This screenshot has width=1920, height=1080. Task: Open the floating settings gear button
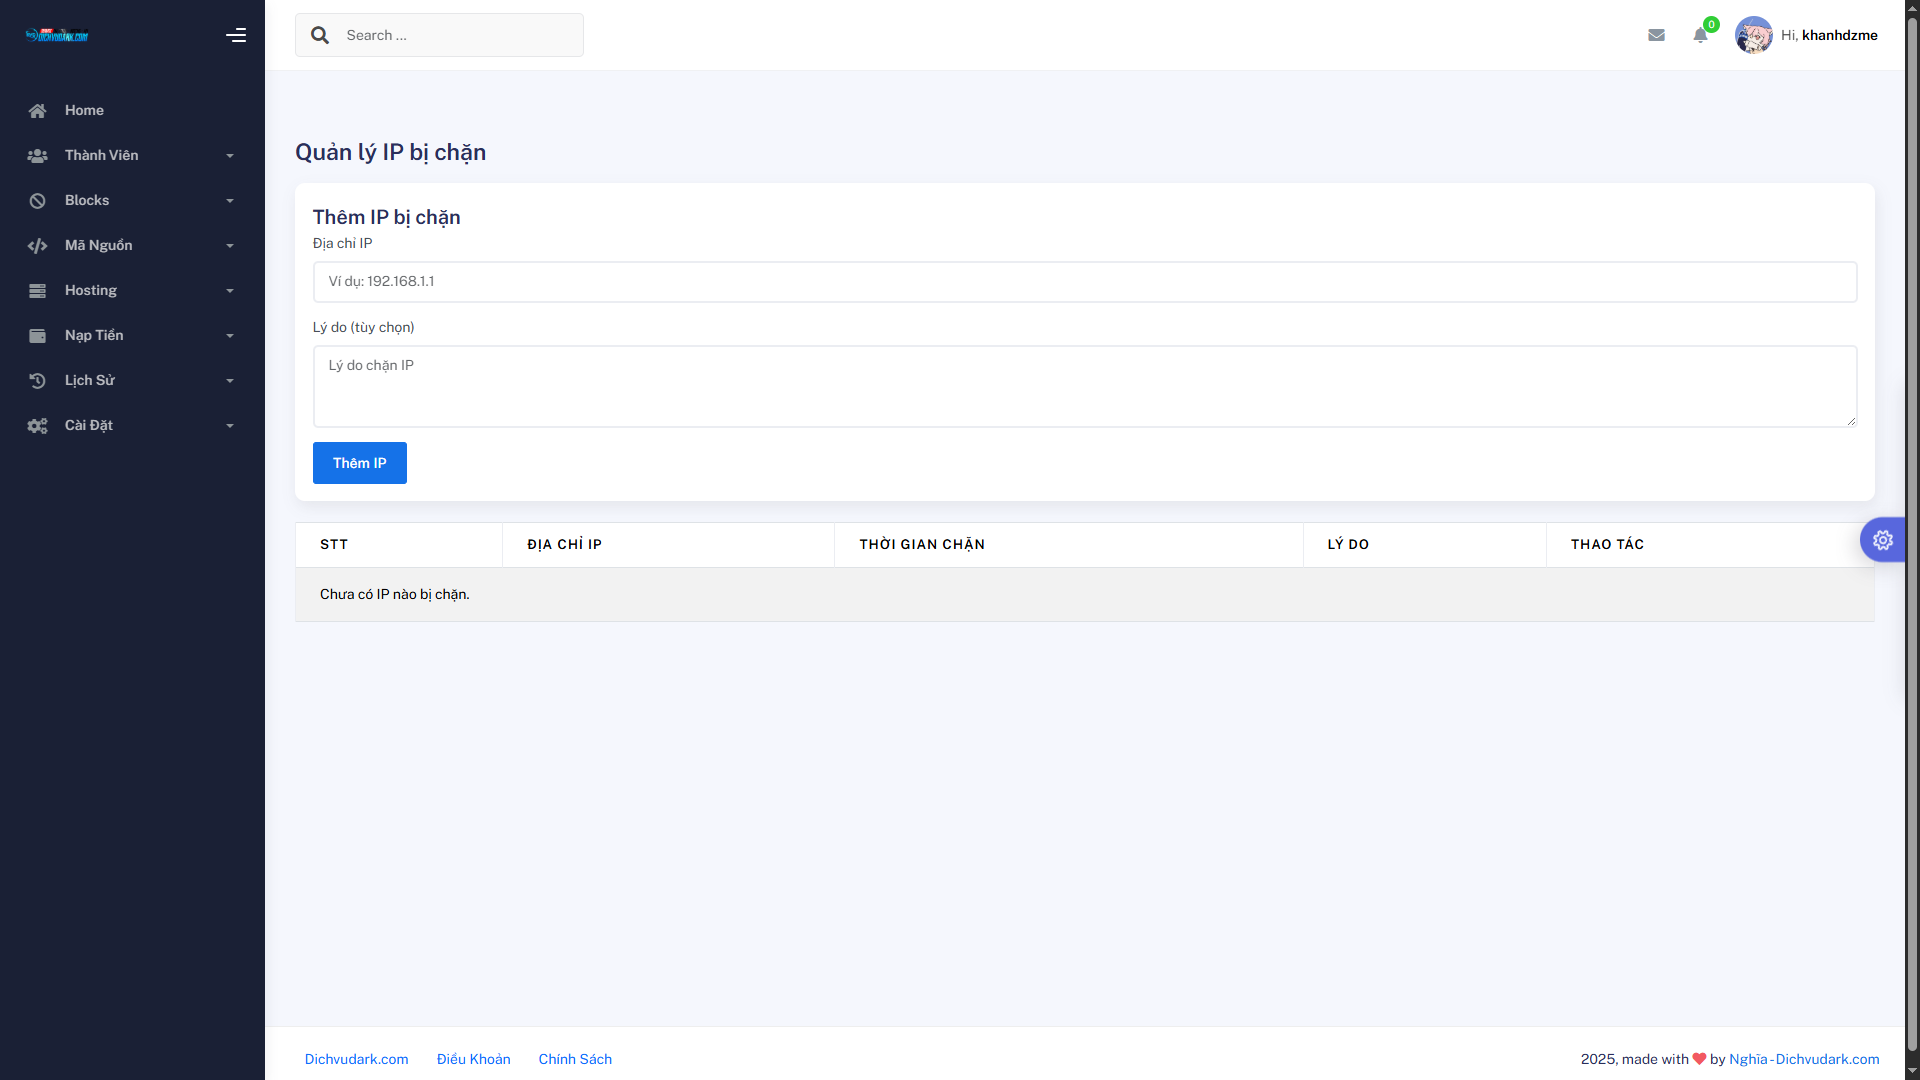[1882, 540]
